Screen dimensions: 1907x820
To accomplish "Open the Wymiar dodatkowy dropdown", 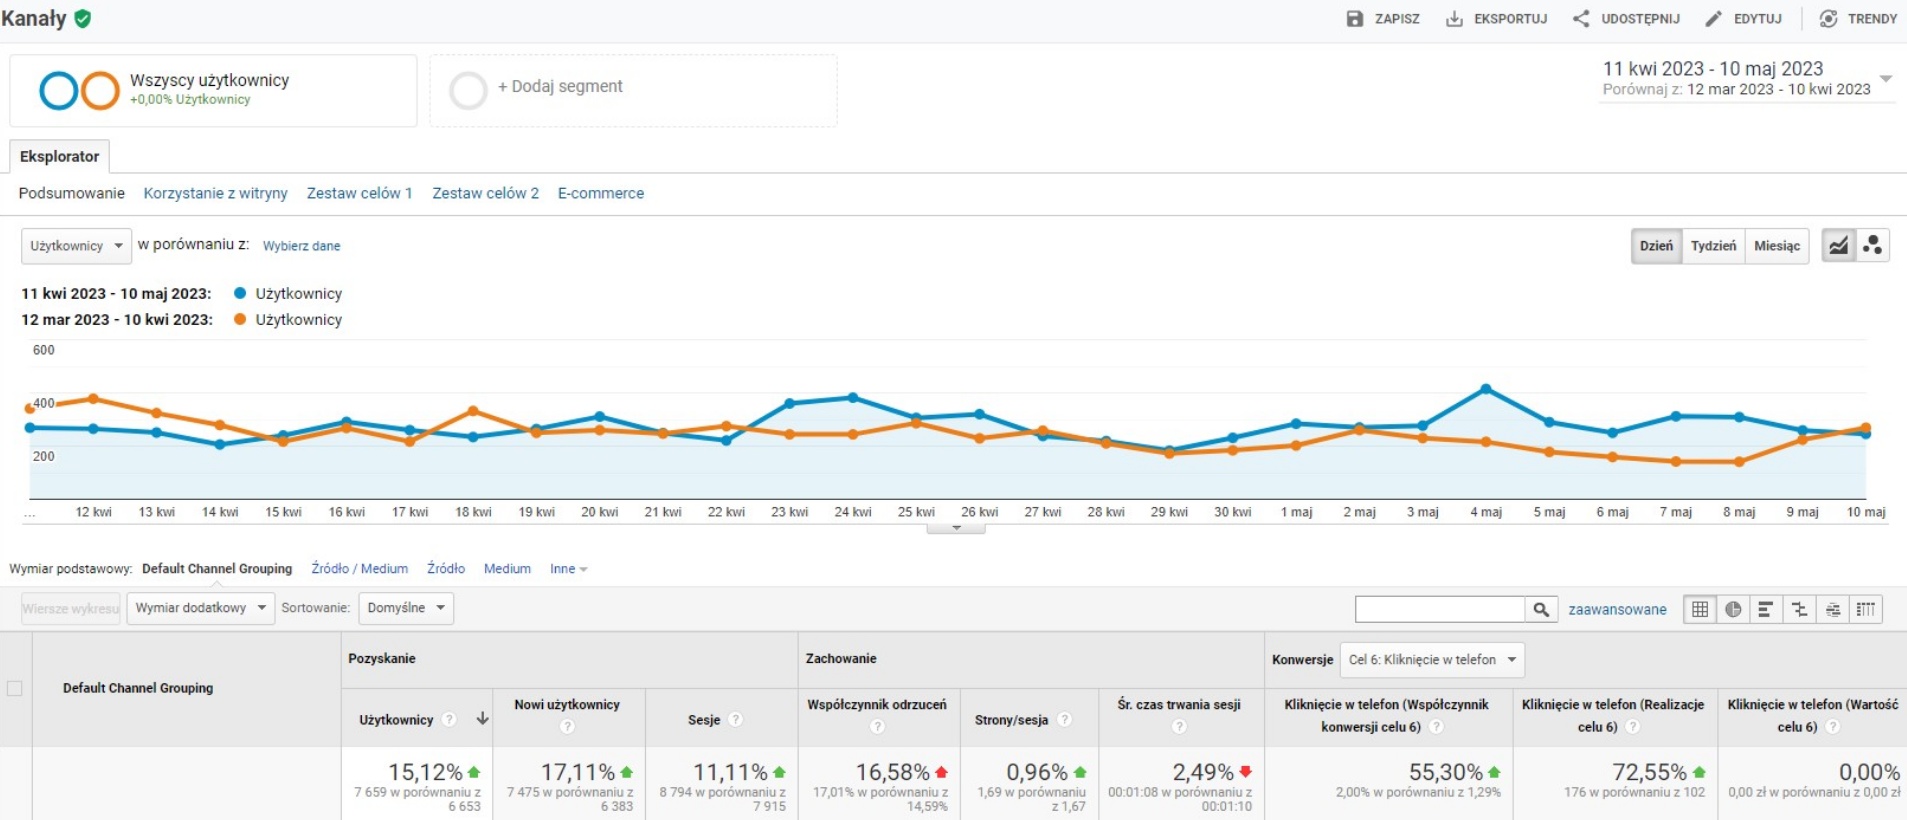I will (x=200, y=608).
